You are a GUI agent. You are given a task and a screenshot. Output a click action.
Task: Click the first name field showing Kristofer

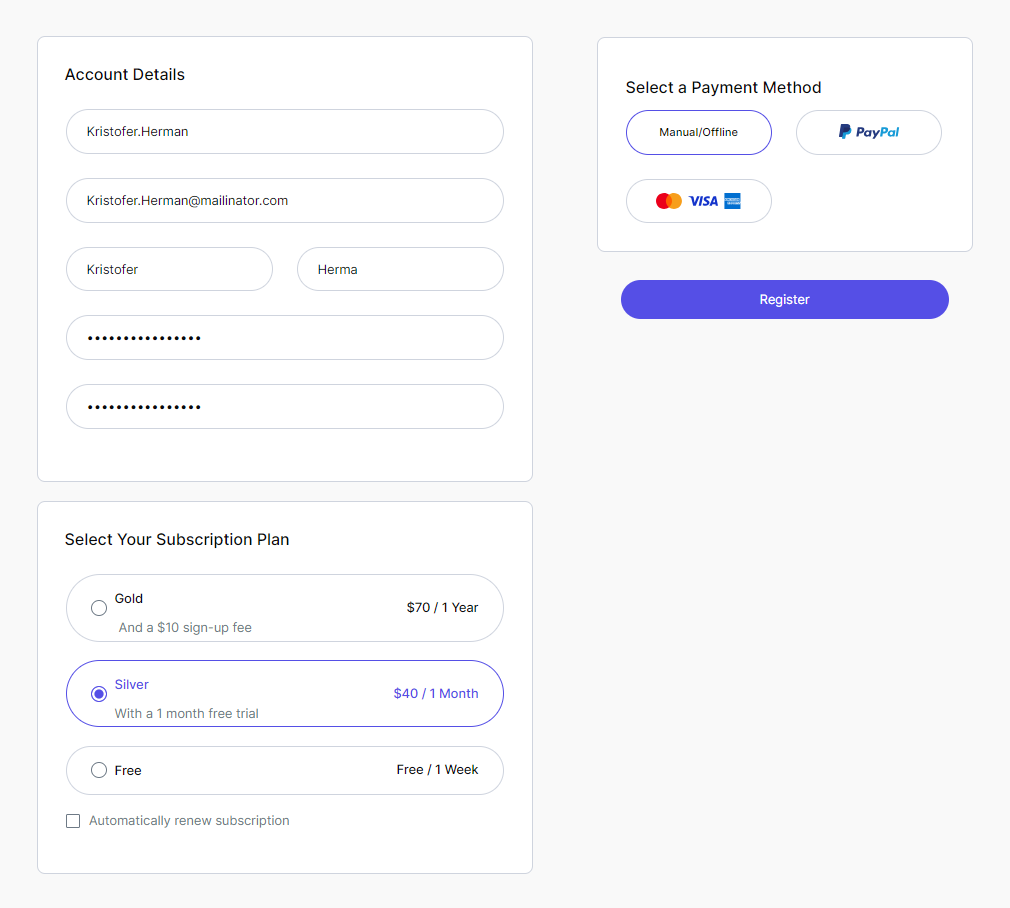coord(169,269)
